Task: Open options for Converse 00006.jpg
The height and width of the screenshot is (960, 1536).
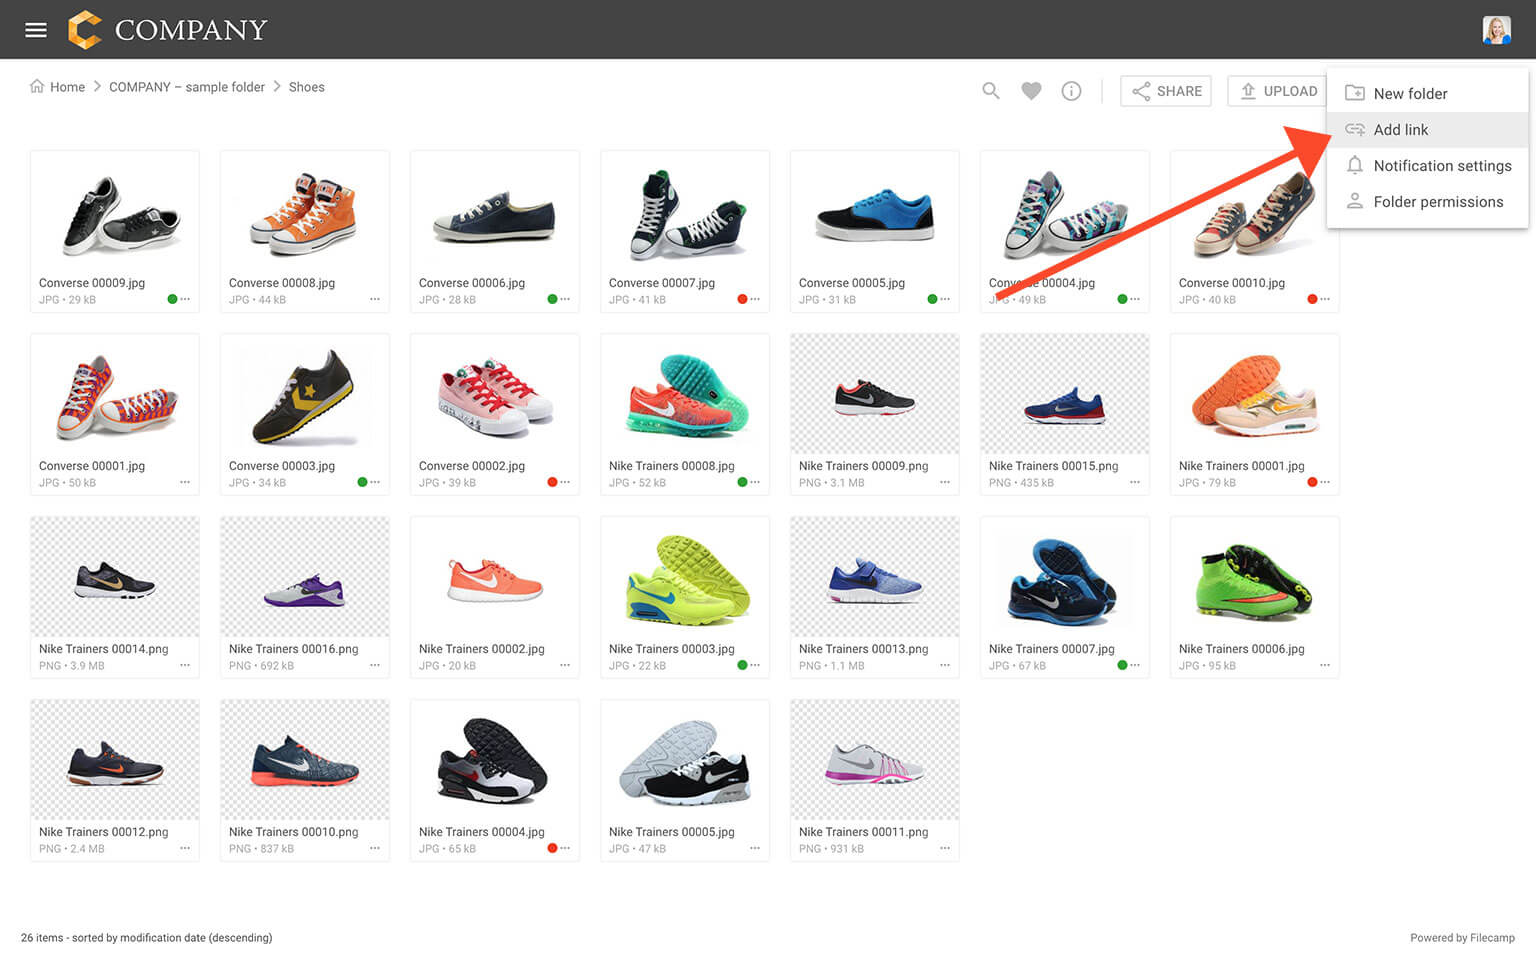Action: (x=565, y=299)
